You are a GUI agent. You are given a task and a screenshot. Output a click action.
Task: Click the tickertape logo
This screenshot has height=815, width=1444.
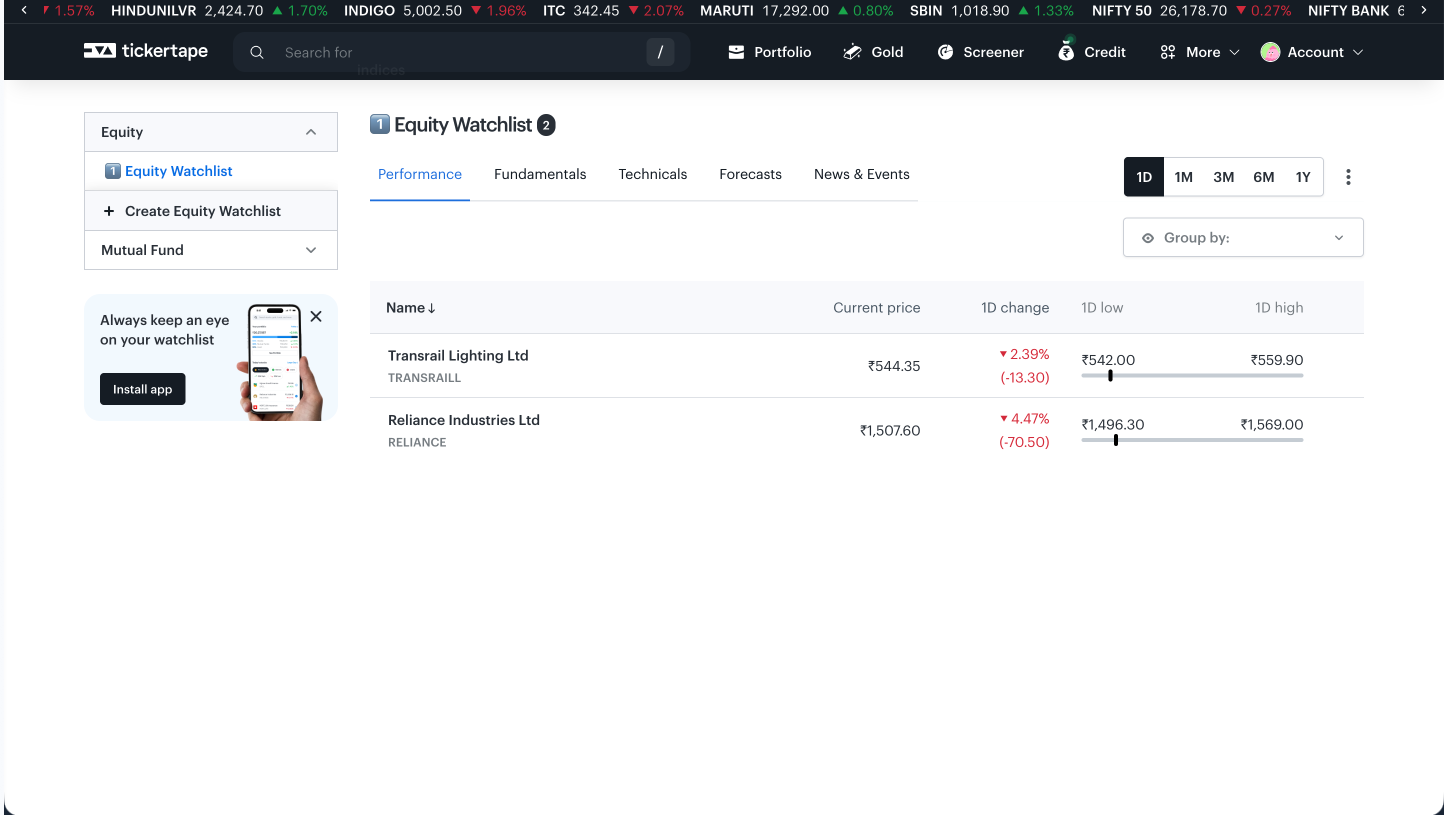146,52
